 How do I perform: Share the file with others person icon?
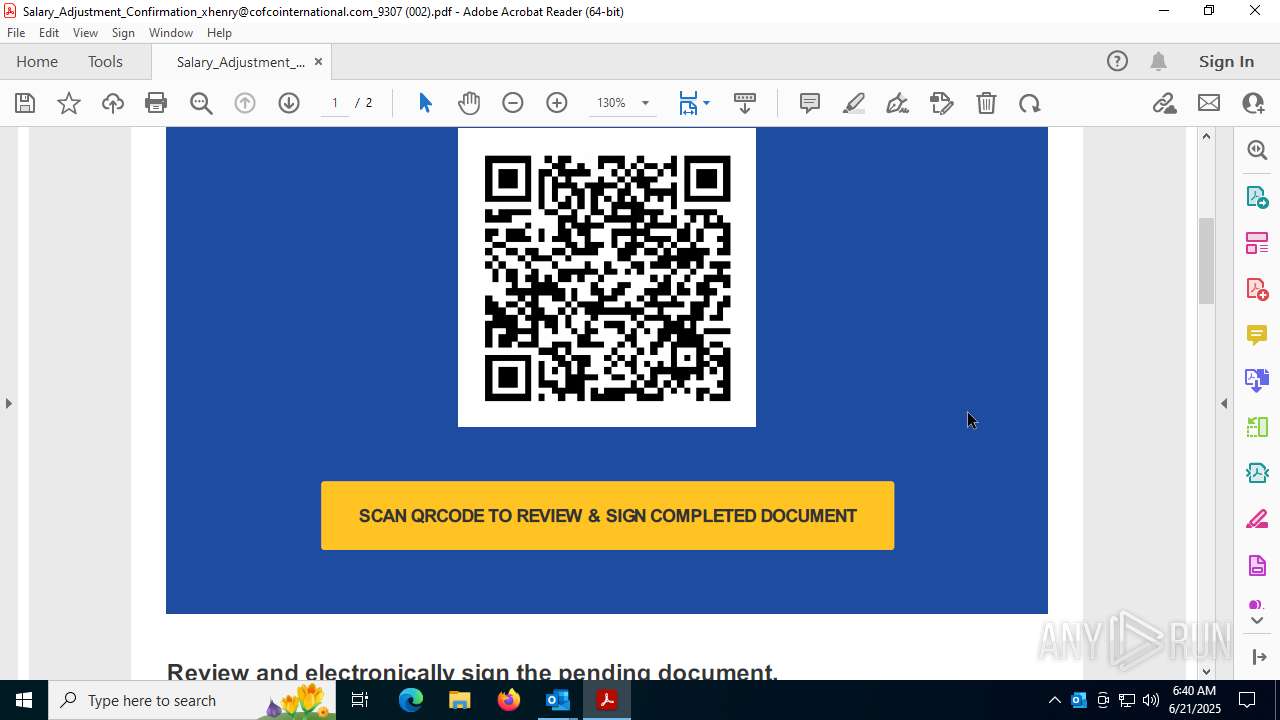coord(1253,103)
